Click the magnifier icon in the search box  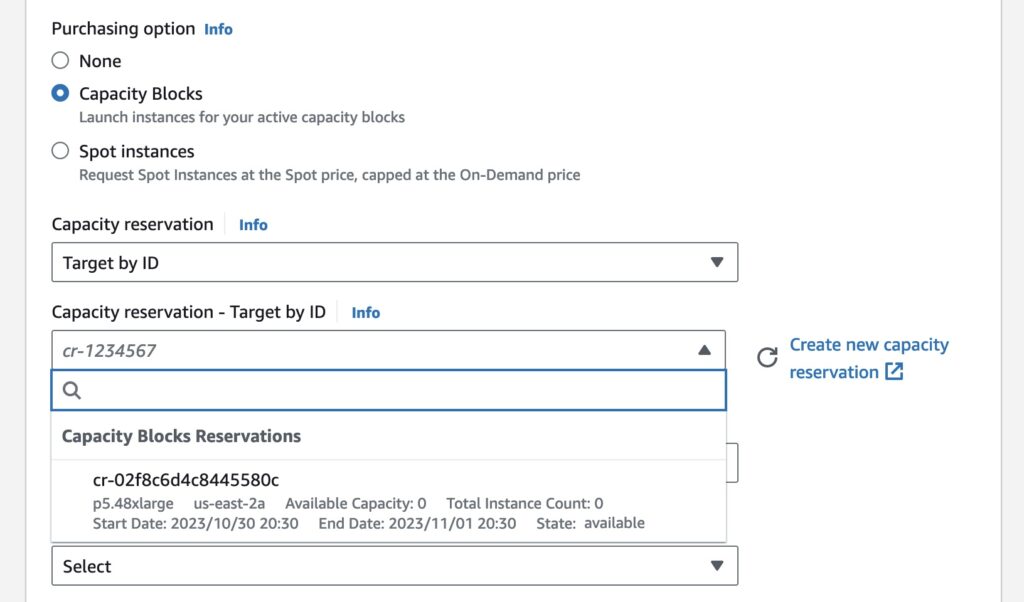(x=71, y=390)
